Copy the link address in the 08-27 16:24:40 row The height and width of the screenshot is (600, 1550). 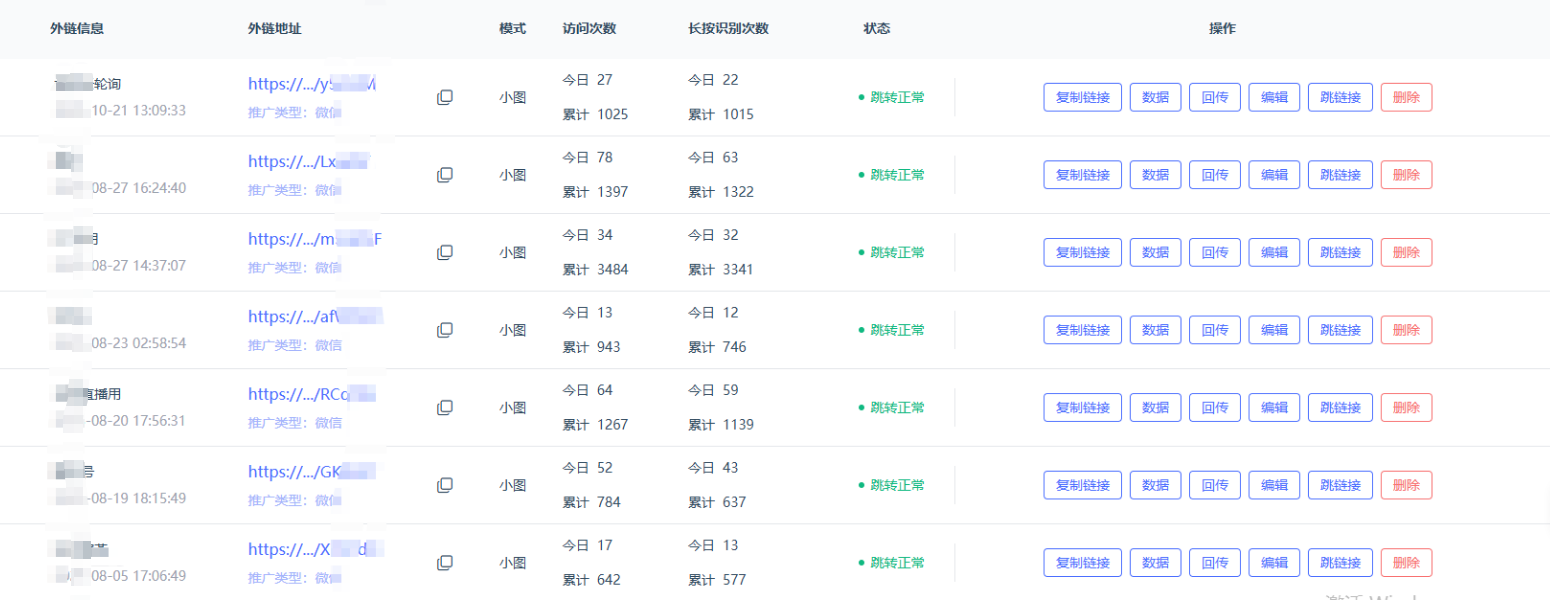pyautogui.click(x=445, y=175)
